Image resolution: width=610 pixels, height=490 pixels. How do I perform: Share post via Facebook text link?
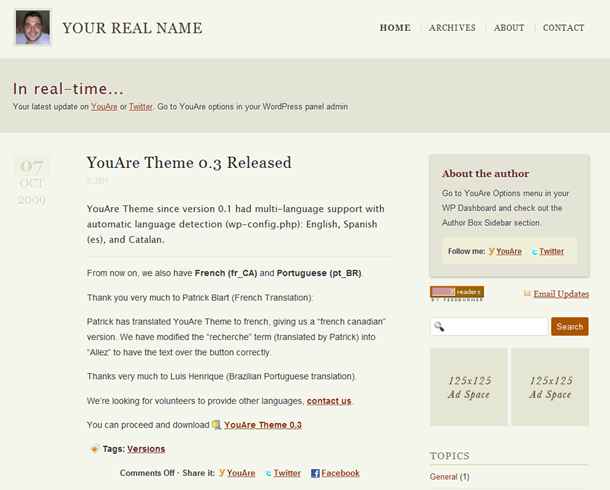(x=340, y=473)
